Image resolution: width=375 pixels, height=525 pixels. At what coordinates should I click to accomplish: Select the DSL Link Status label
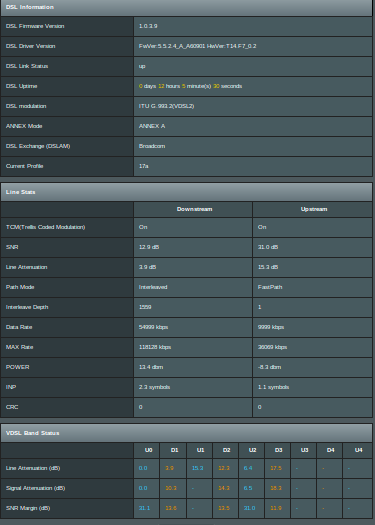tap(27, 66)
